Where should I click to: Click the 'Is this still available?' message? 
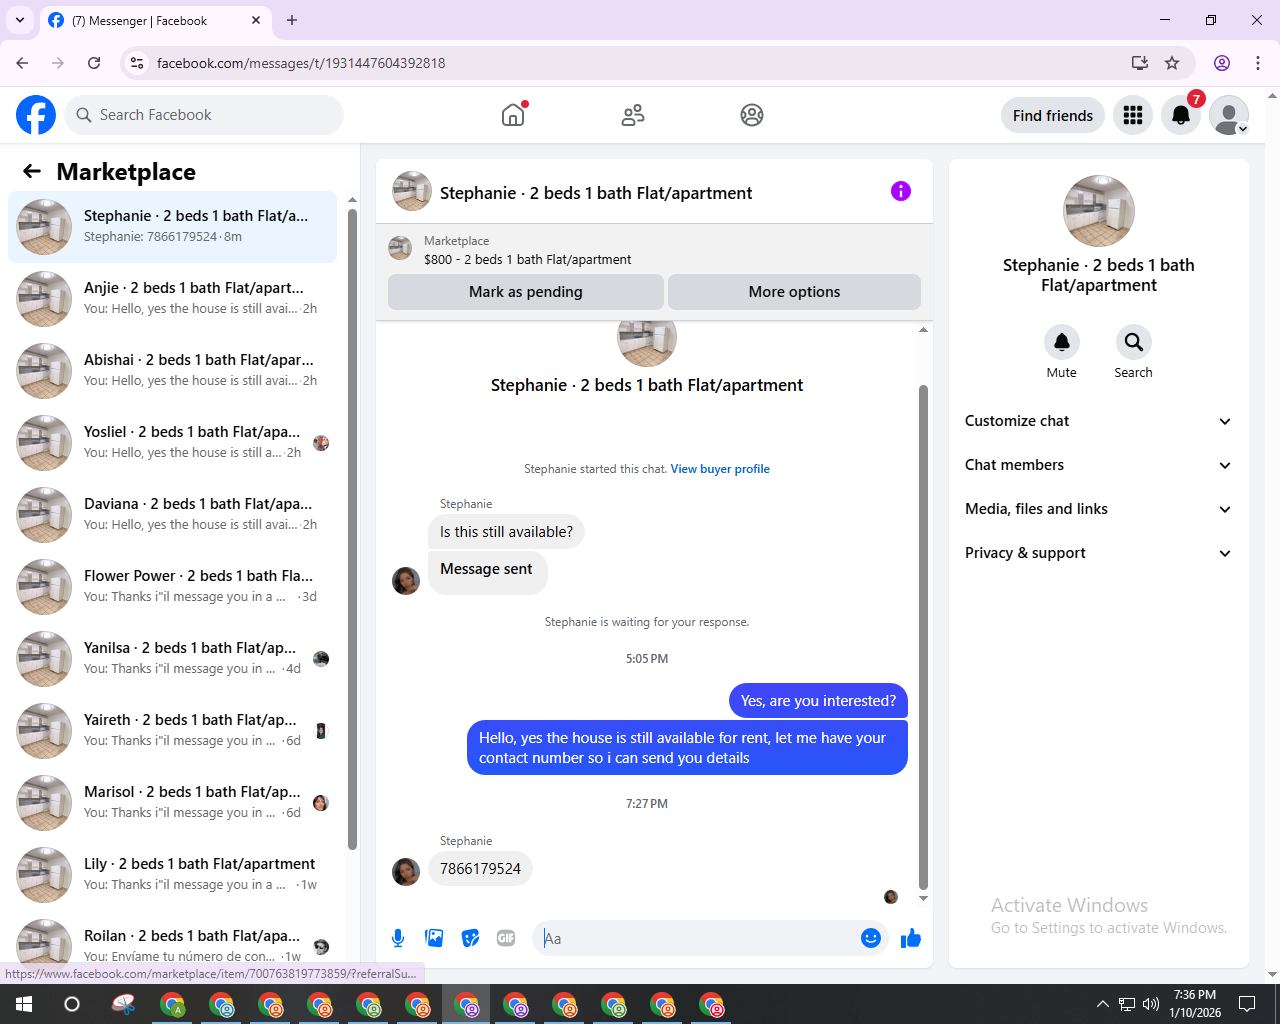pyautogui.click(x=506, y=532)
